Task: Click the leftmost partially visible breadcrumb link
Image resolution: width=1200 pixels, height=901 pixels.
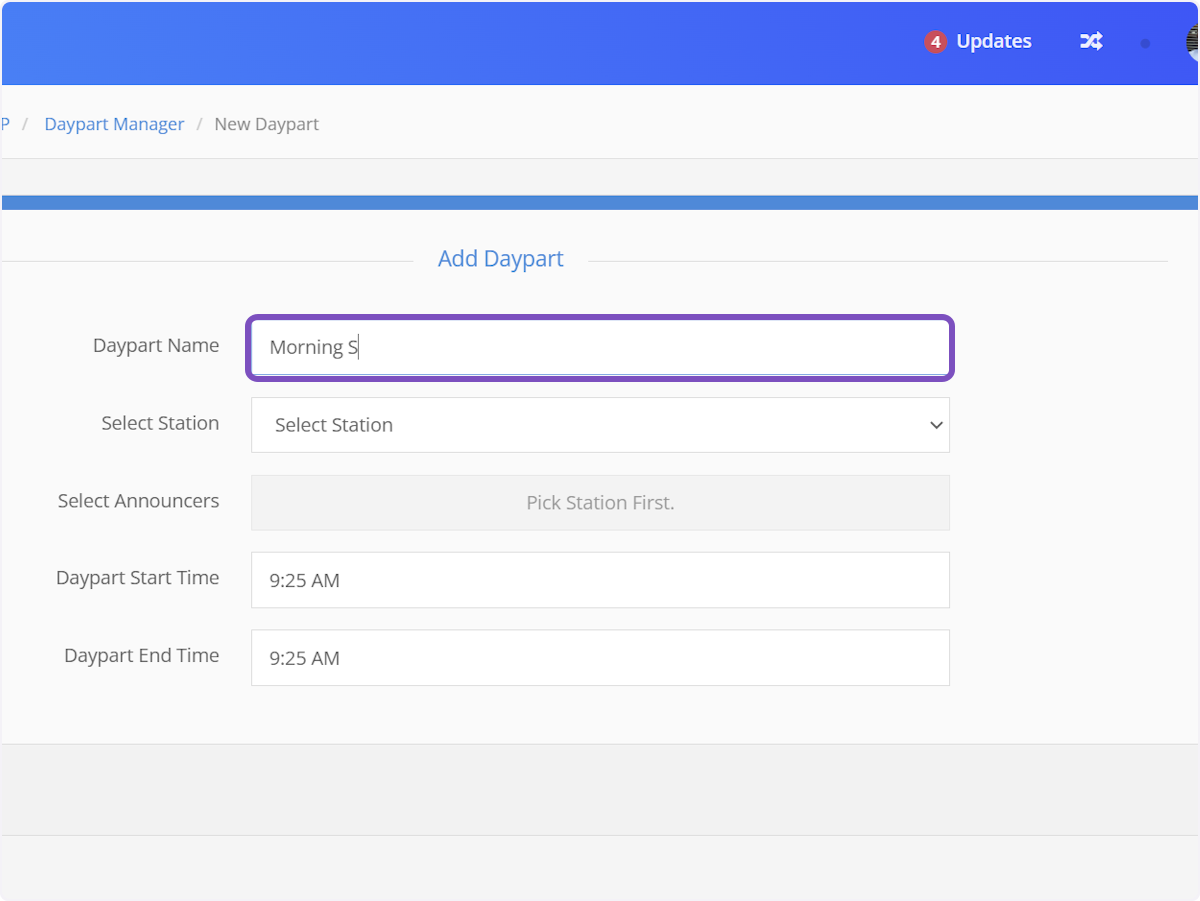Action: (x=5, y=124)
